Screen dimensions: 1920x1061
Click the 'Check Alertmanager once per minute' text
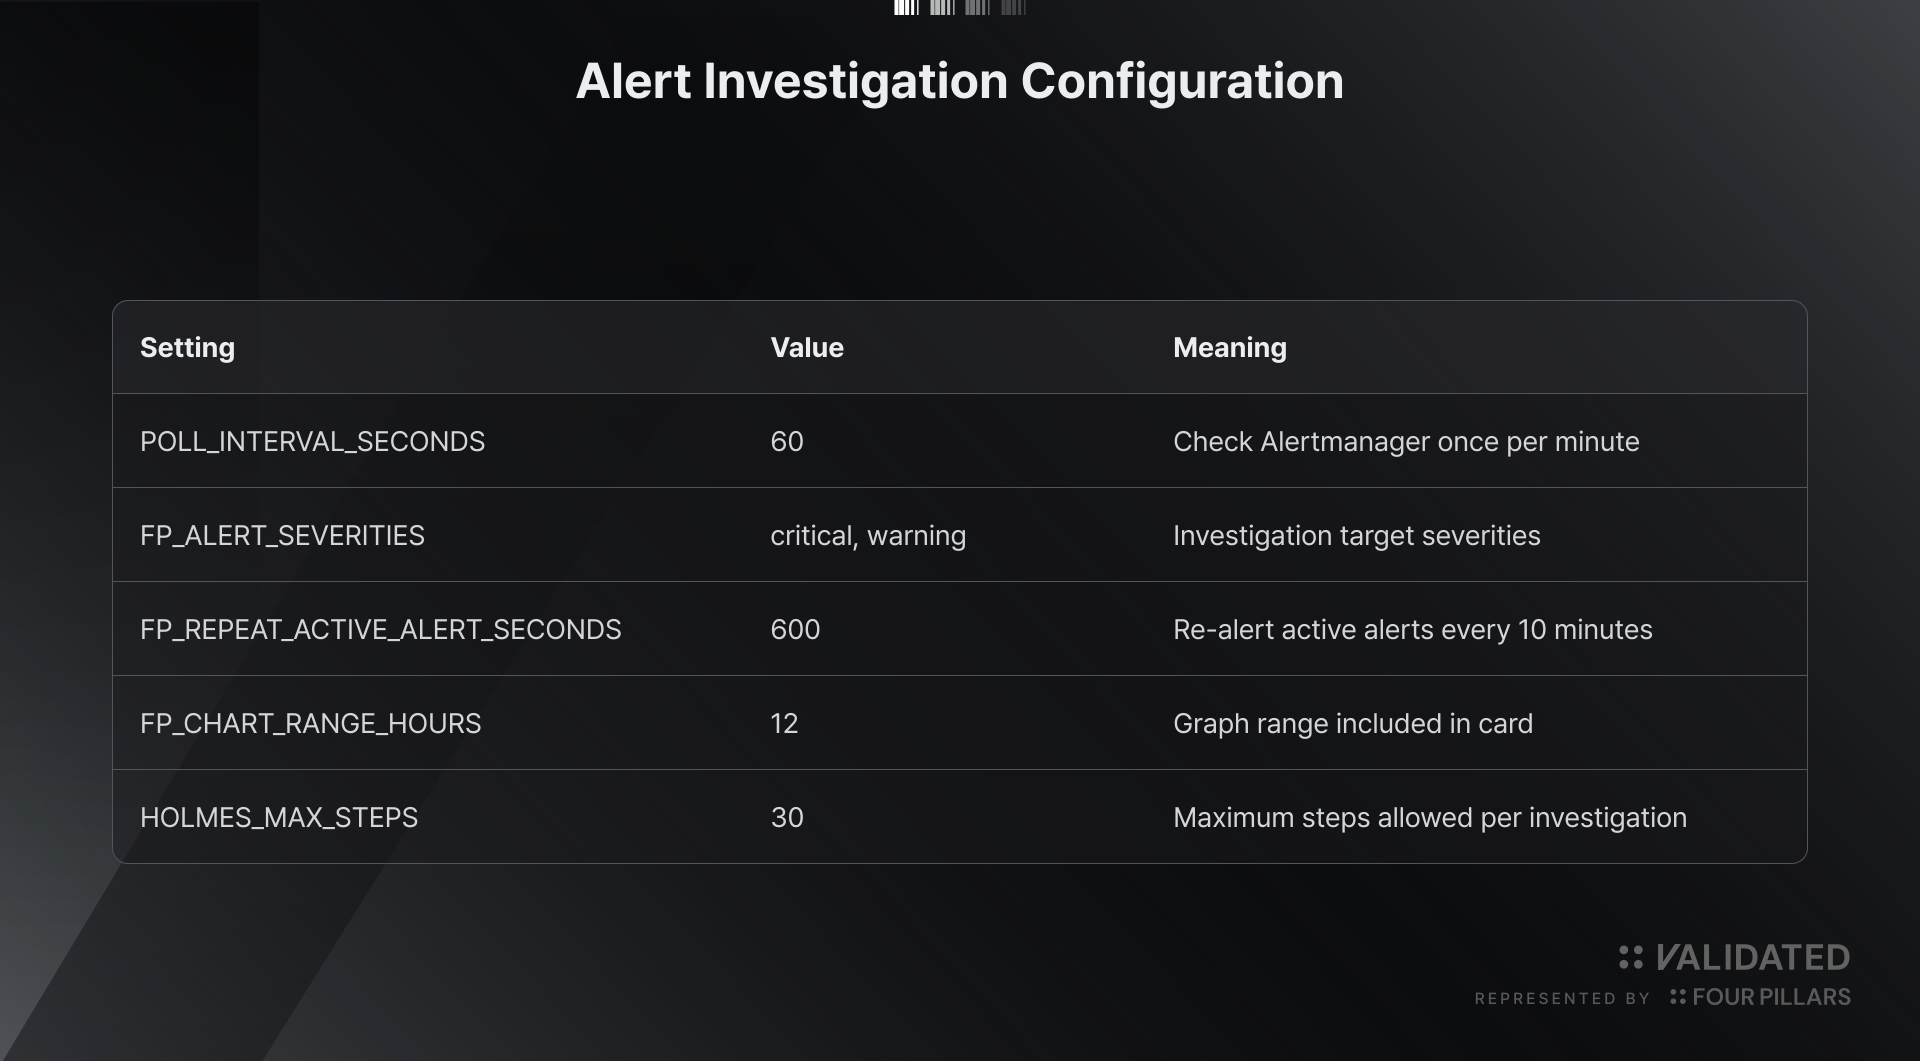[1406, 441]
